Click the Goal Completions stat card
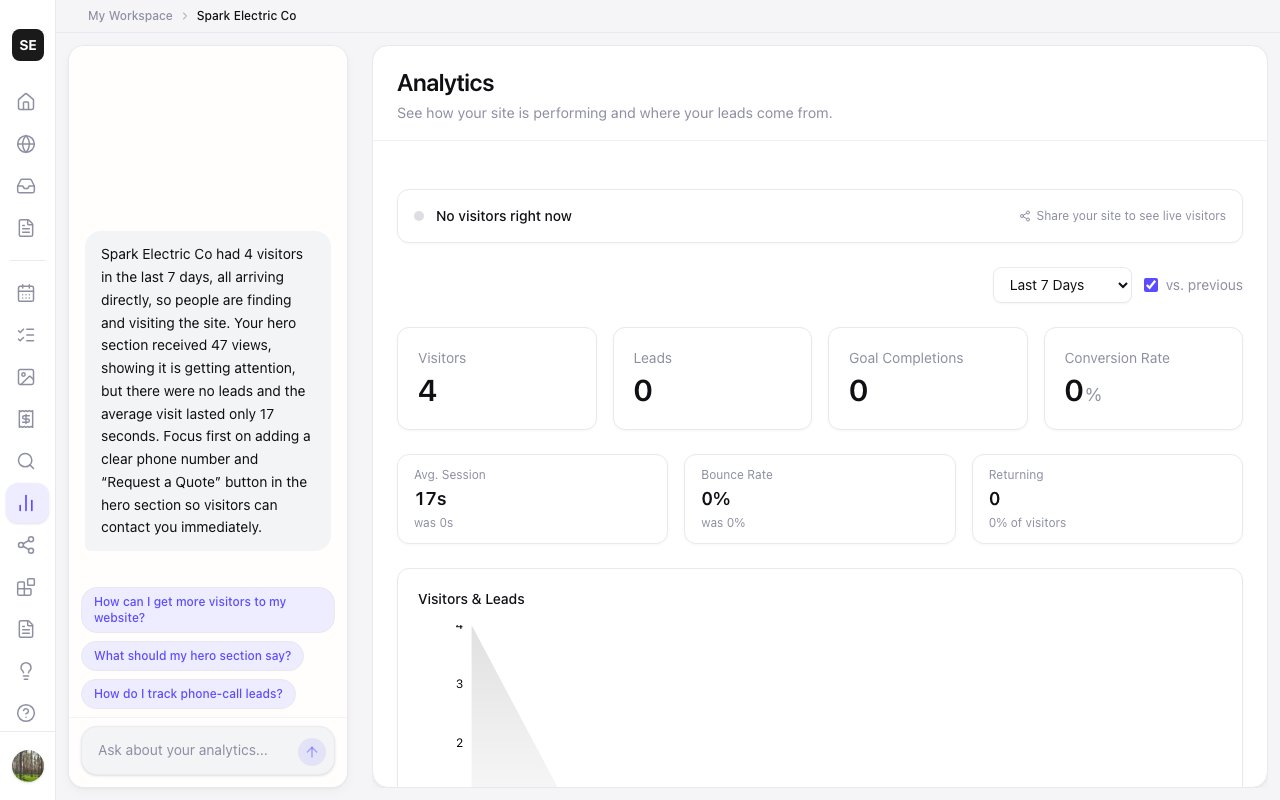 click(928, 378)
